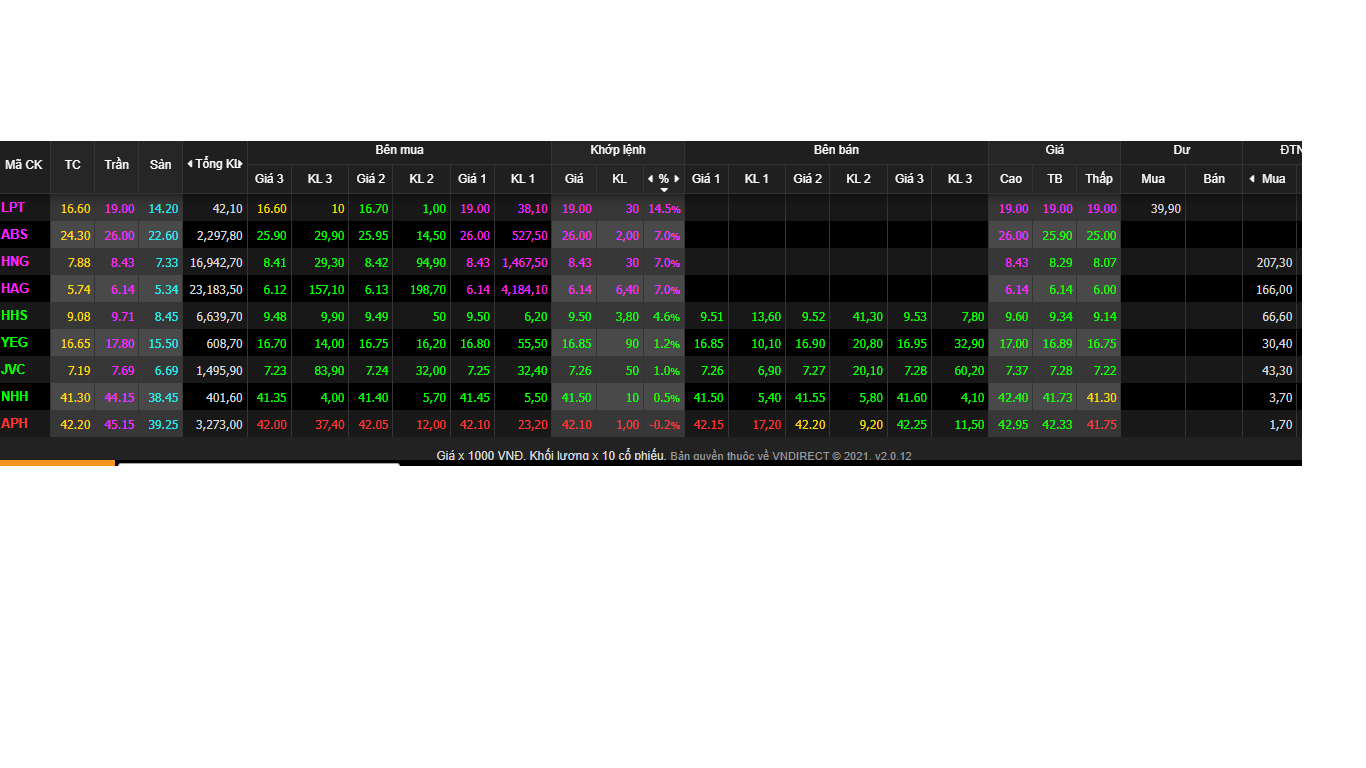The width and height of the screenshot is (1366, 768).
Task: Click the right arrow next to % header
Action: (676, 179)
